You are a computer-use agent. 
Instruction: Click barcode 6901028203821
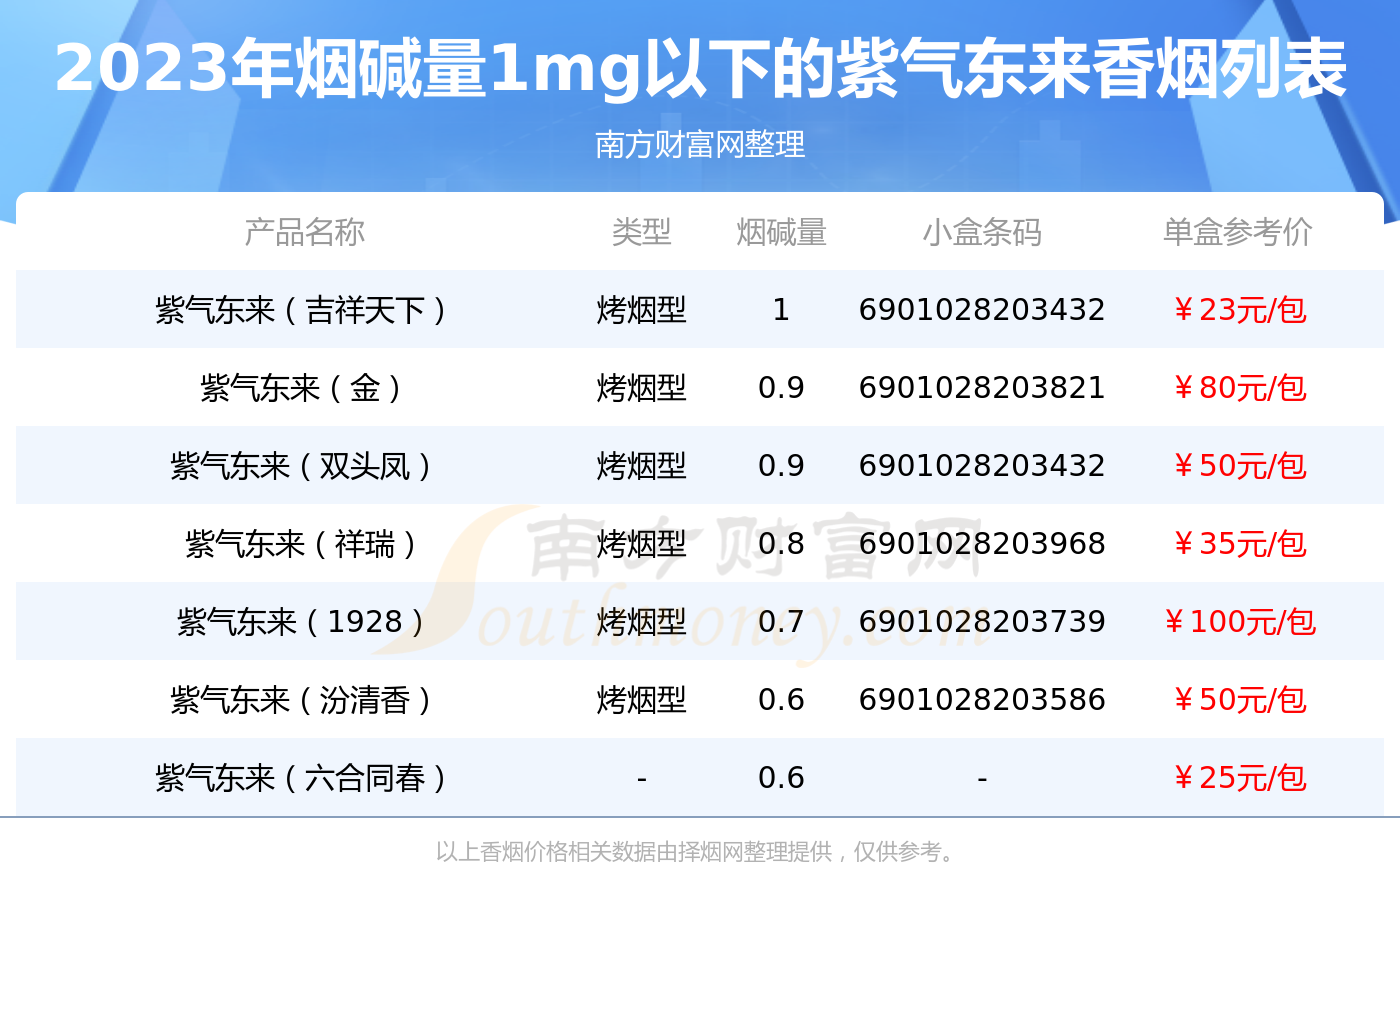tap(982, 388)
